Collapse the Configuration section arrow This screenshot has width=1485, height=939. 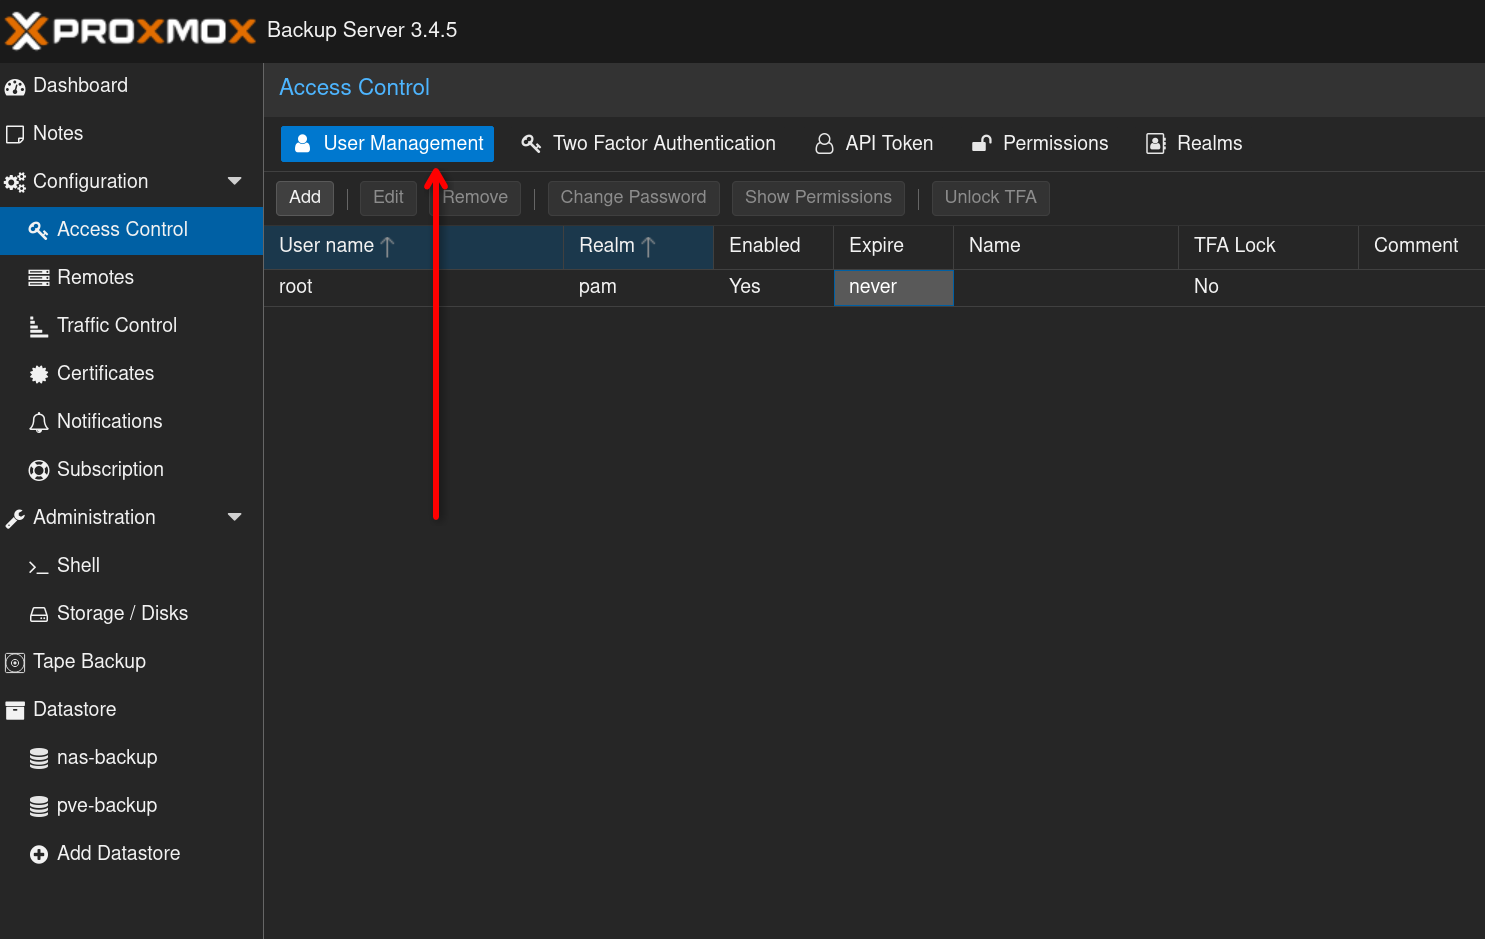(x=235, y=181)
